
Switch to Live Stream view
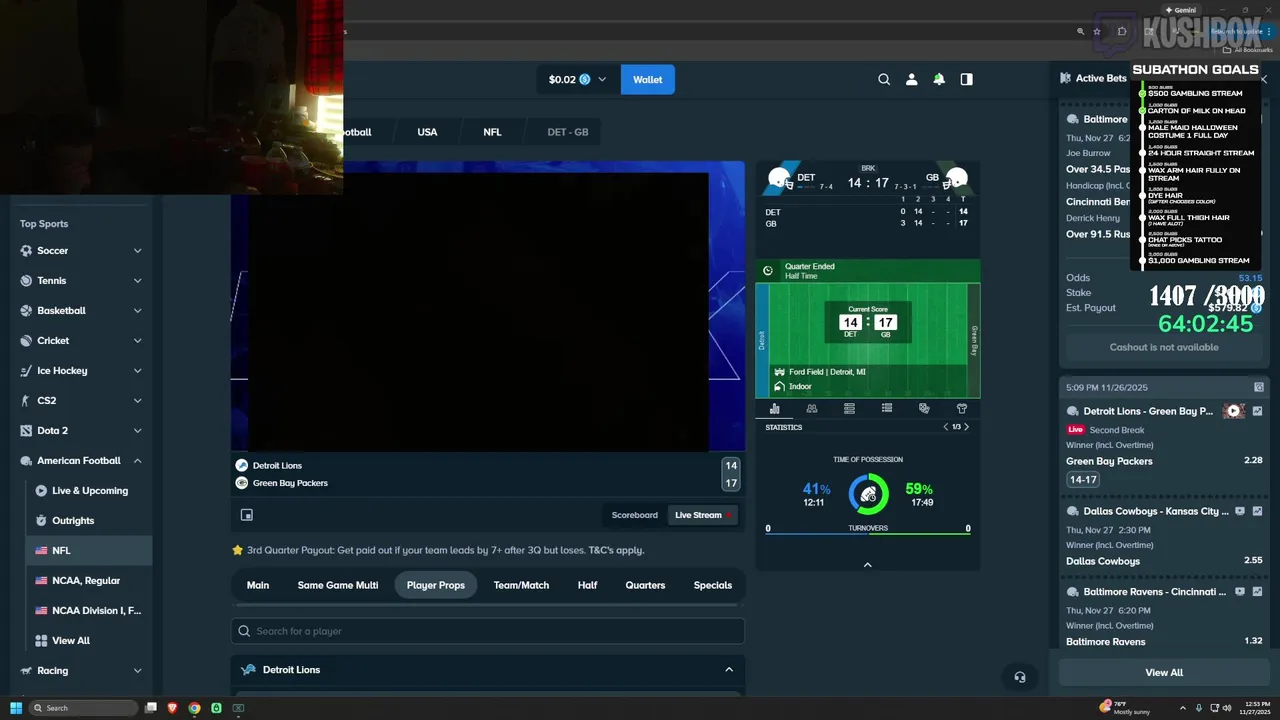pos(703,515)
